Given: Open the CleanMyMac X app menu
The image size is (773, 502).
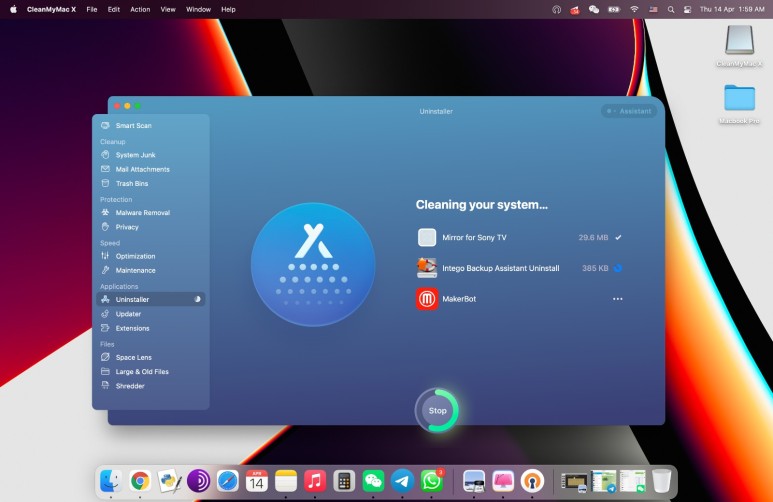Looking at the screenshot, I should coord(51,9).
